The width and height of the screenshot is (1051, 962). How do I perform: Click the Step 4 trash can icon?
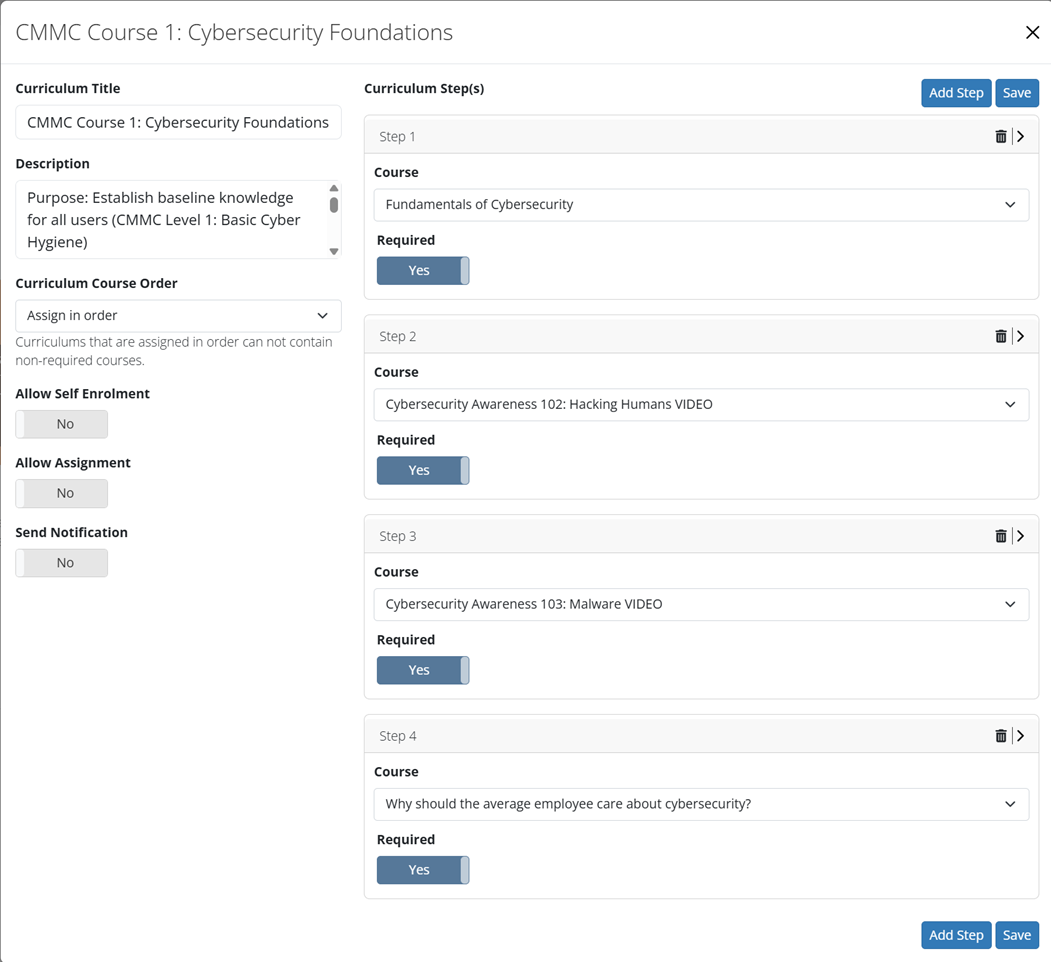1001,736
